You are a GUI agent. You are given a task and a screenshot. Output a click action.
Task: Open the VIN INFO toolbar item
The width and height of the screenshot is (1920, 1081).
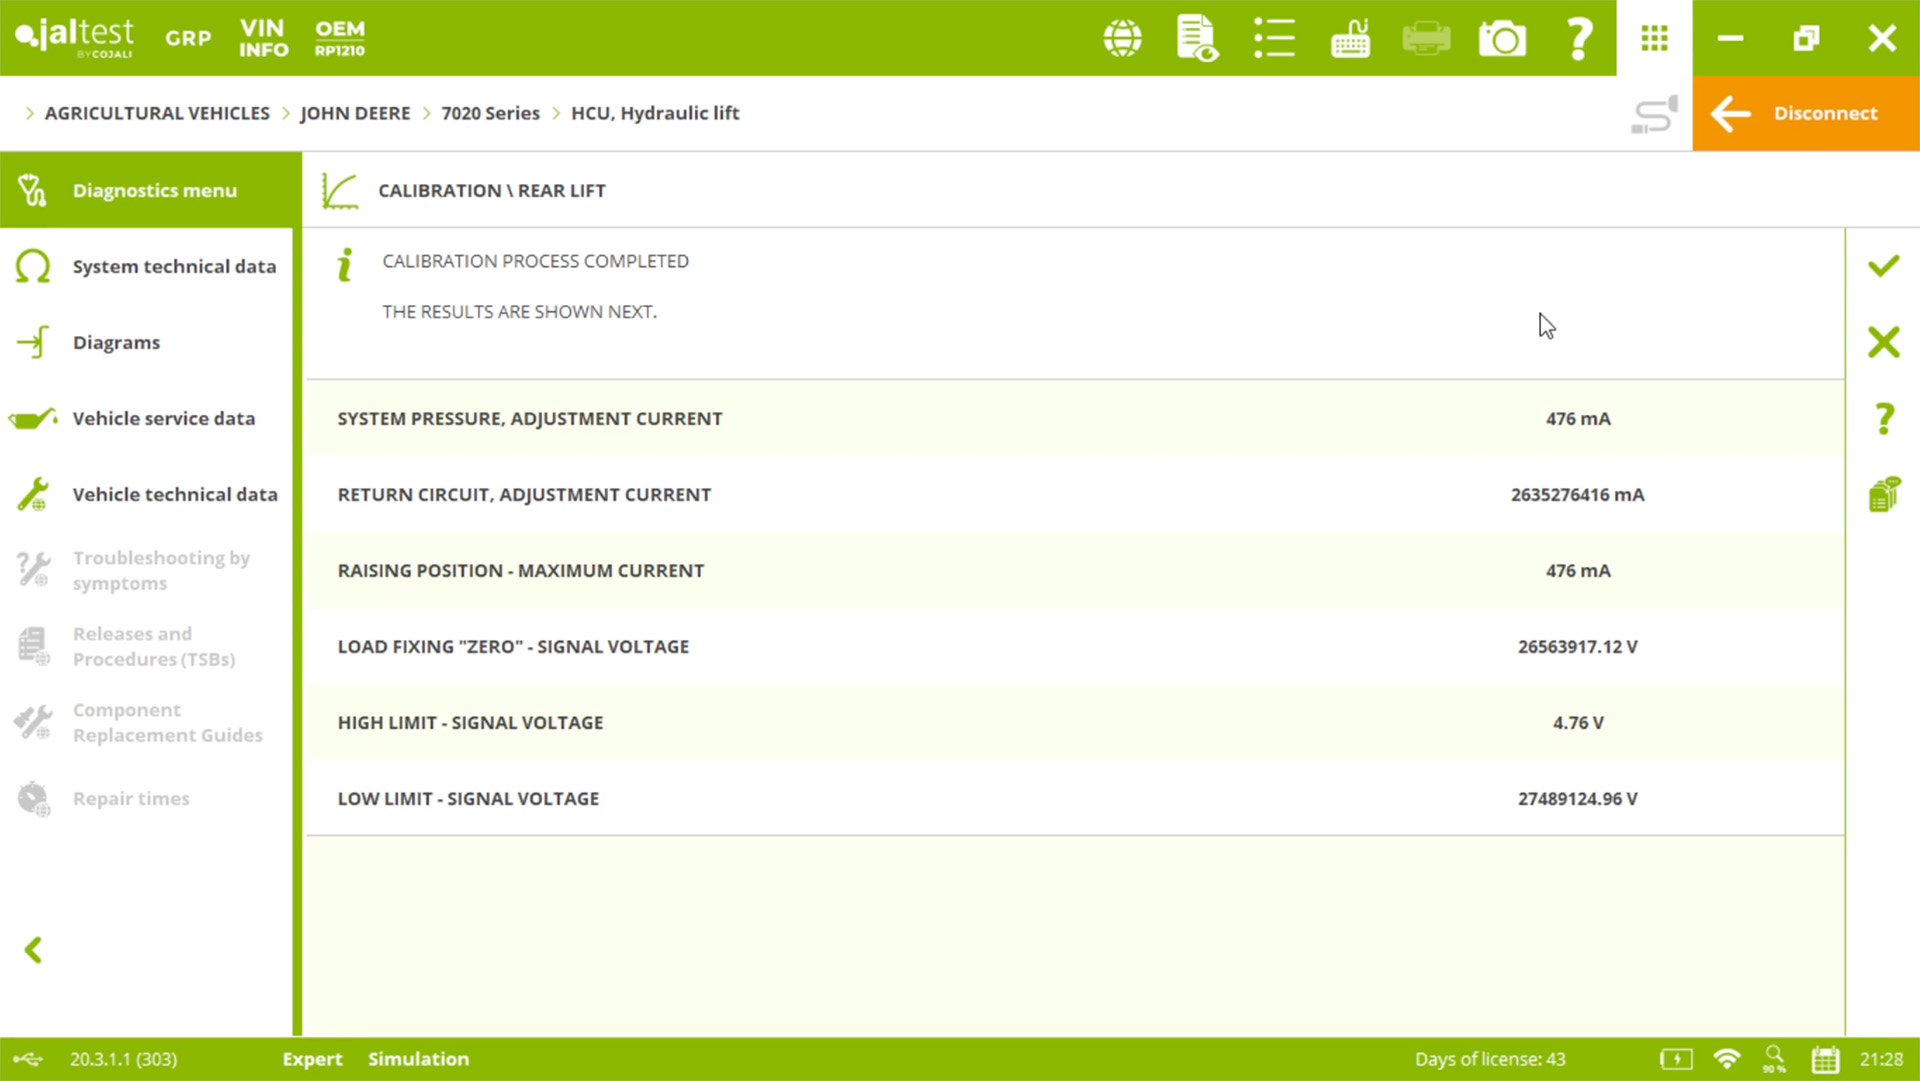(263, 38)
